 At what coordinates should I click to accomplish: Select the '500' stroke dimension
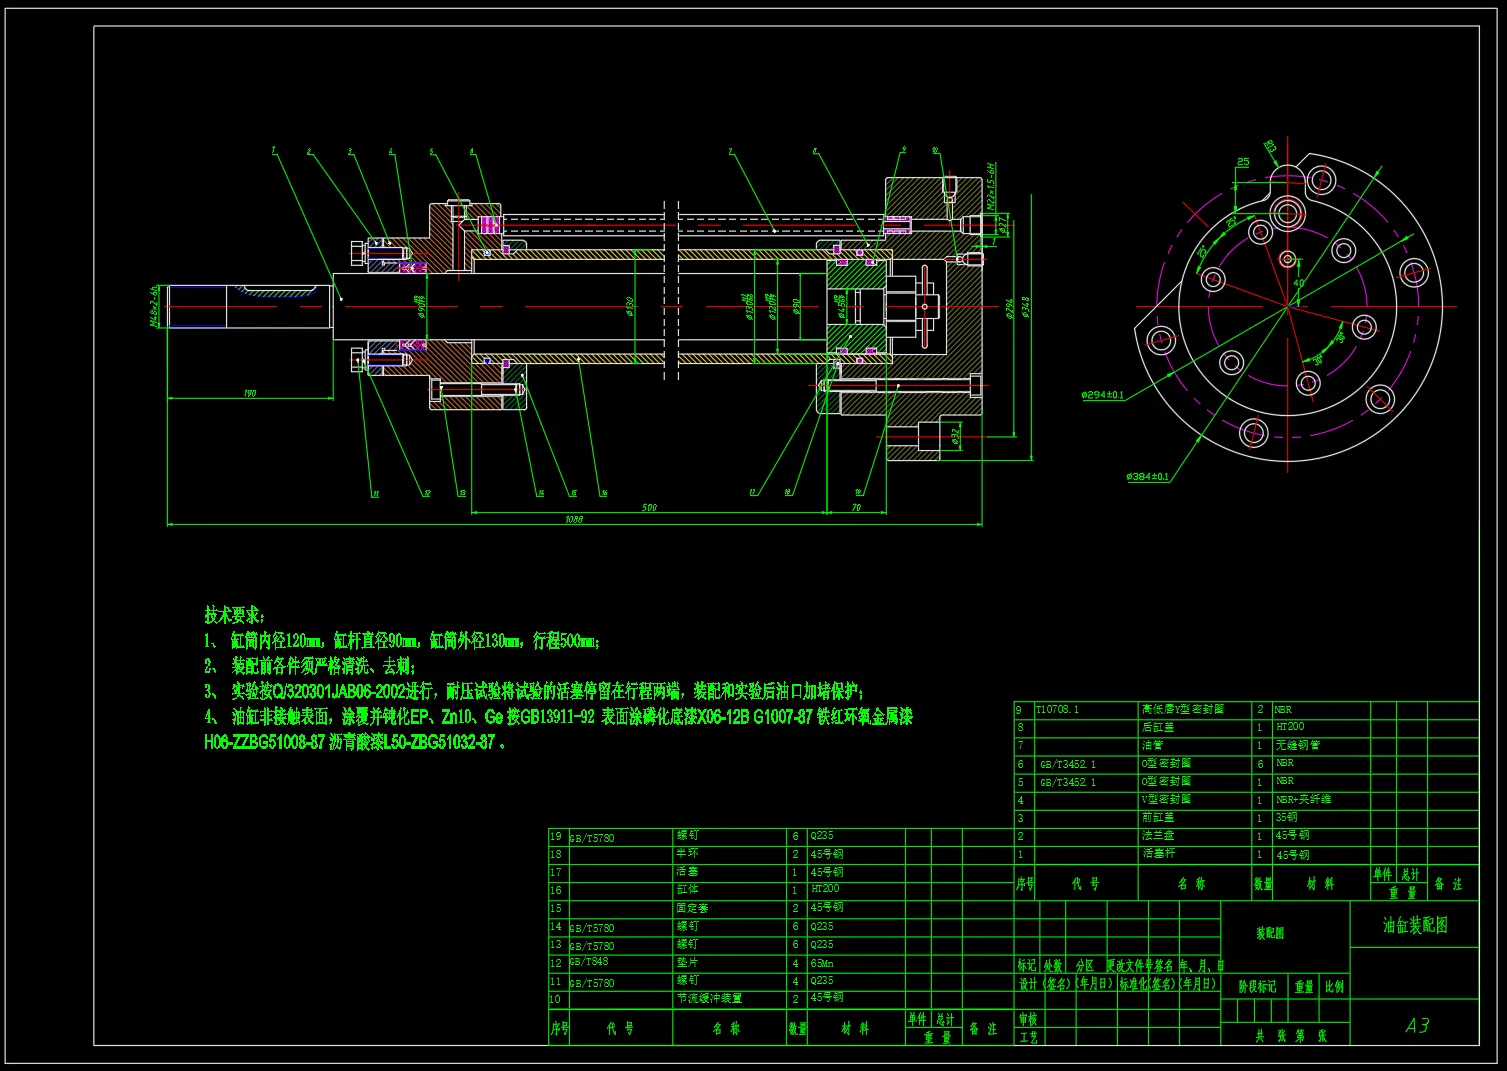coord(649,508)
